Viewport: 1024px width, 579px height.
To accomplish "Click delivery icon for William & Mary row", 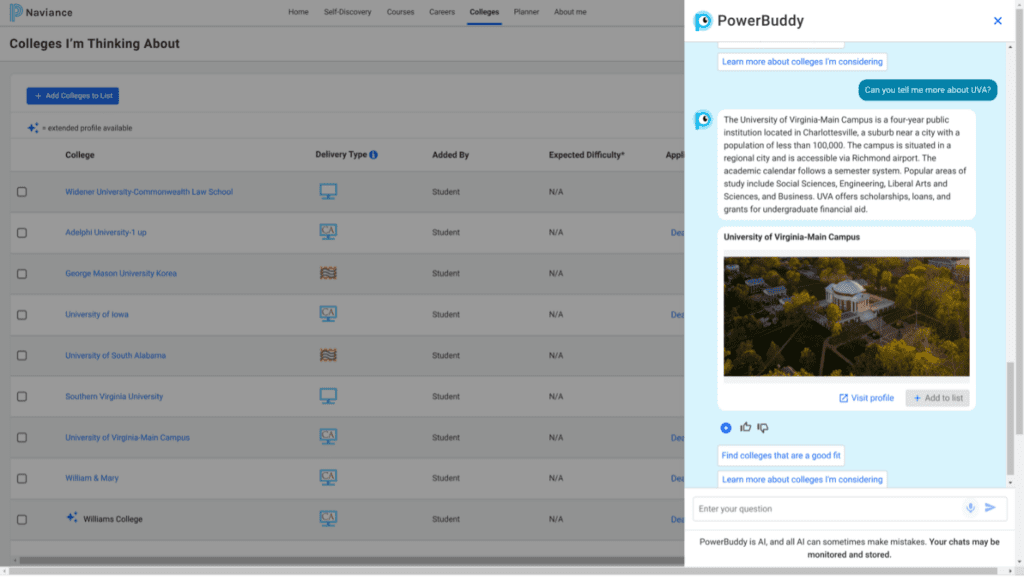I will (328, 478).
